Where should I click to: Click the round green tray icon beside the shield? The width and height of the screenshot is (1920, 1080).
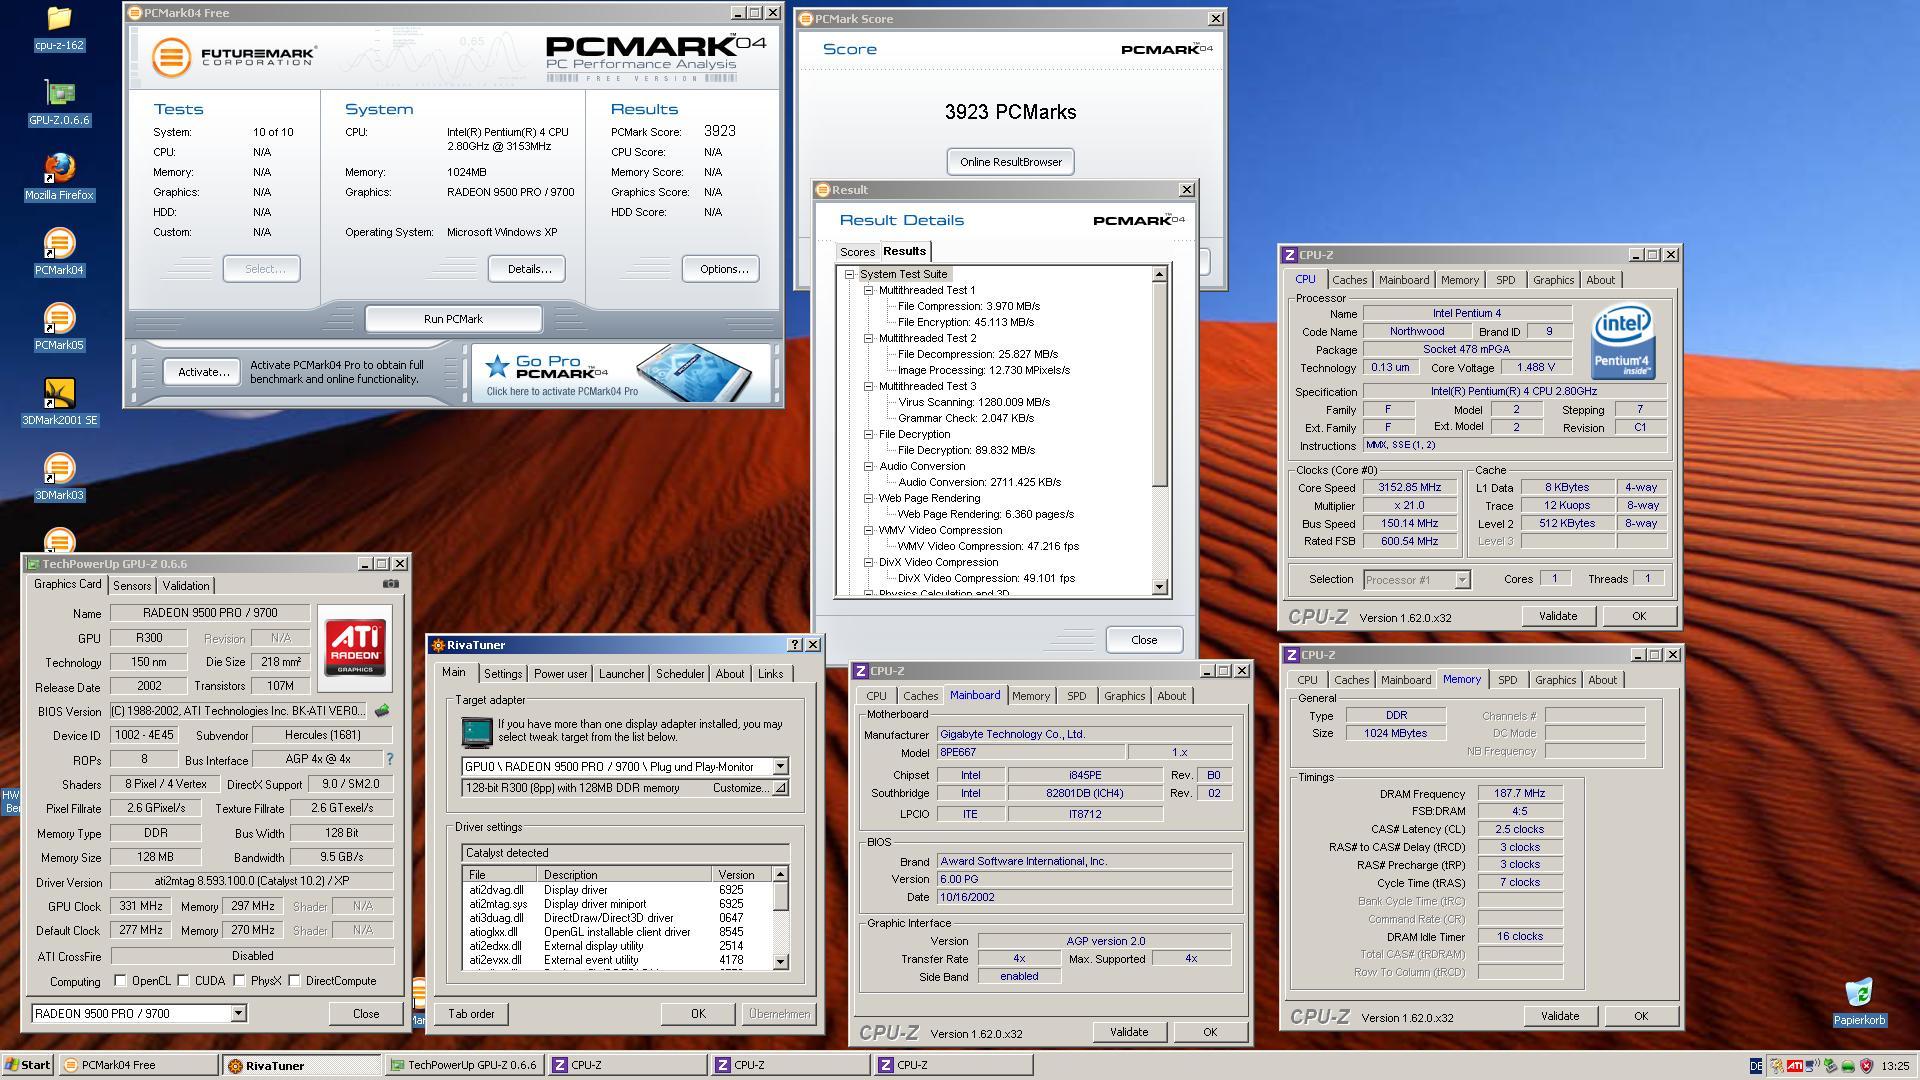(x=1848, y=1067)
